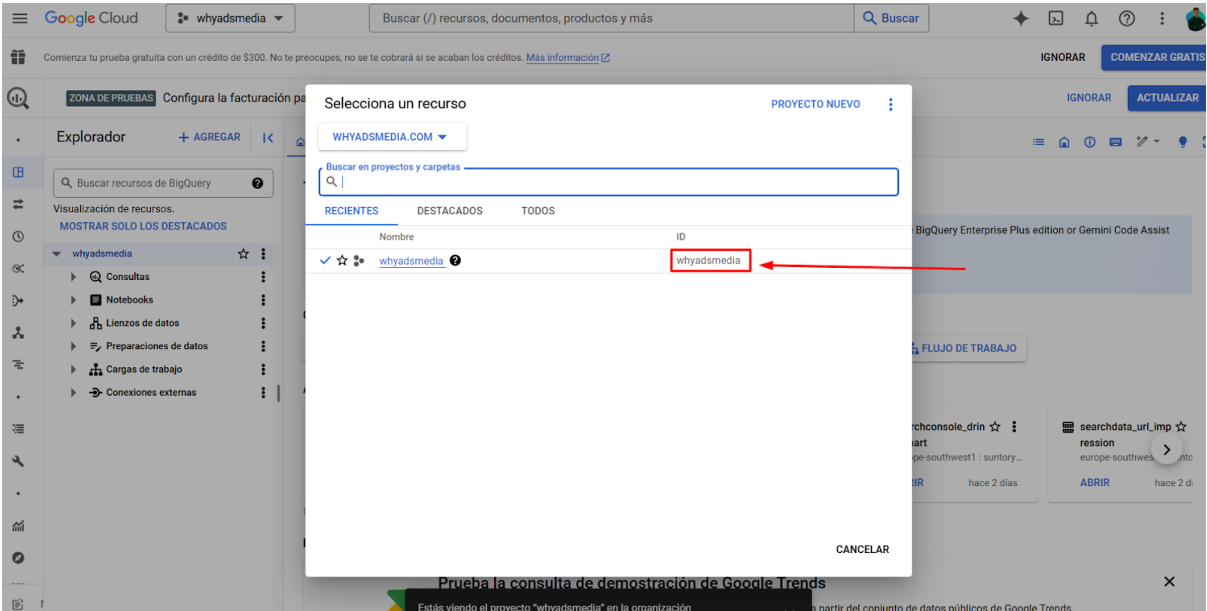This screenshot has width=1207, height=611.
Task: Open the whyadsmedia project picker
Action: [x=229, y=18]
